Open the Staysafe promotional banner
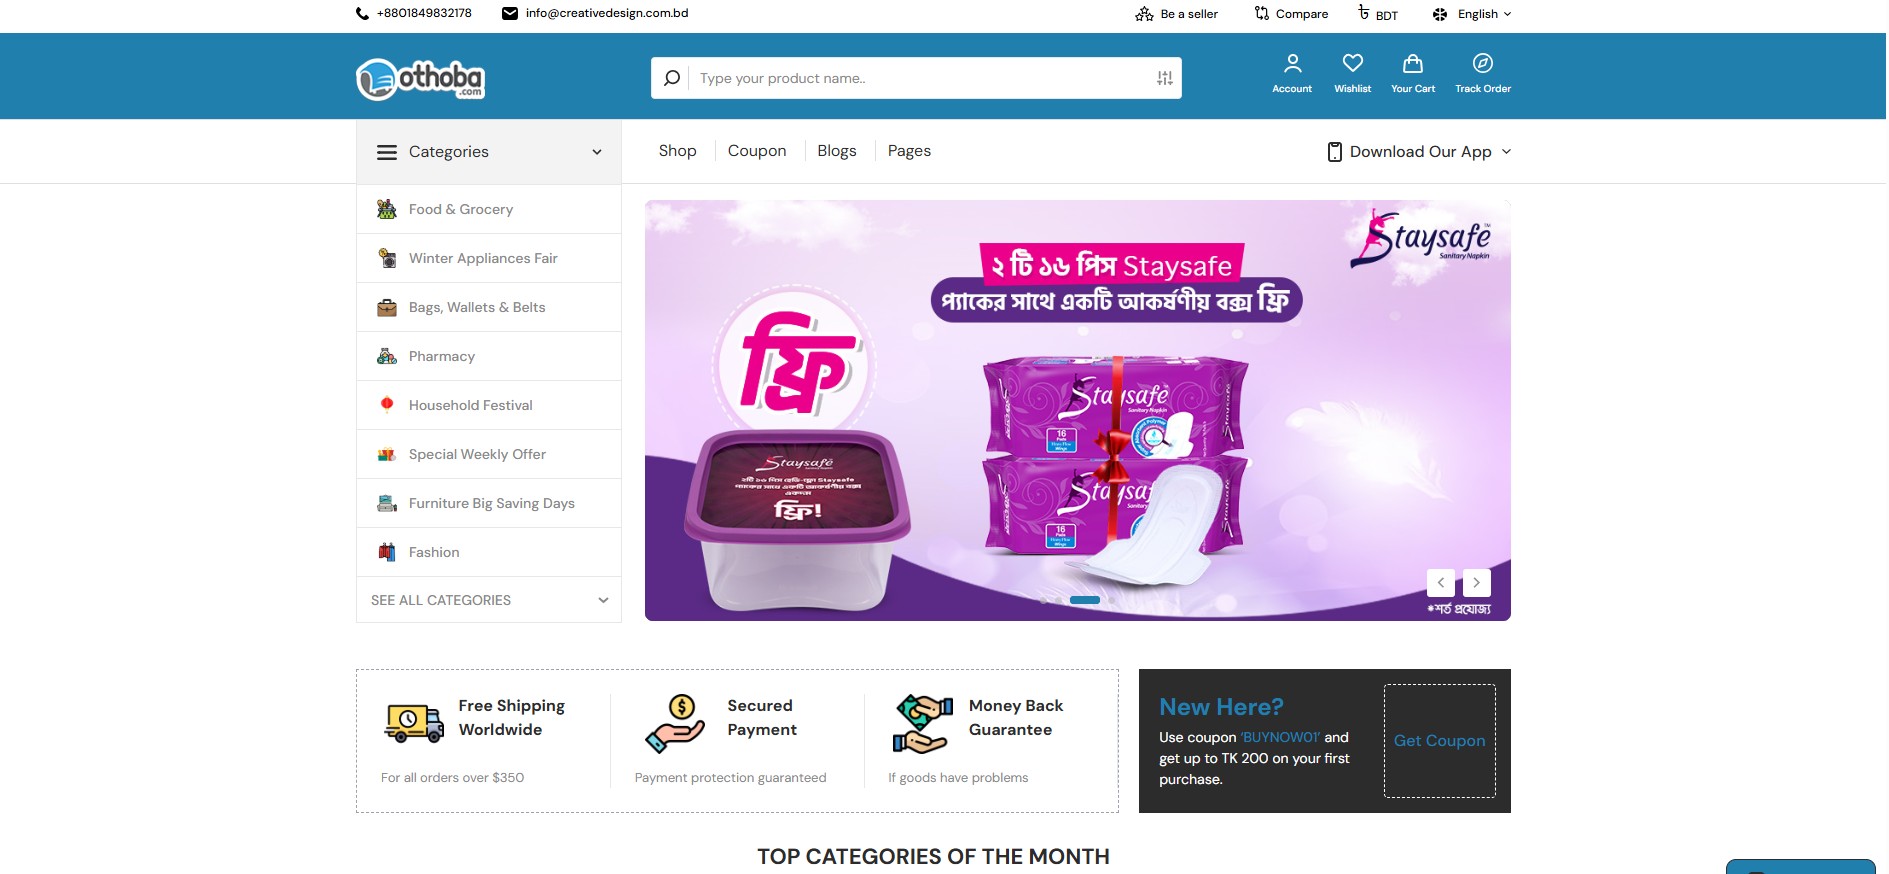Screen dimensions: 1889x874 (x=1078, y=410)
